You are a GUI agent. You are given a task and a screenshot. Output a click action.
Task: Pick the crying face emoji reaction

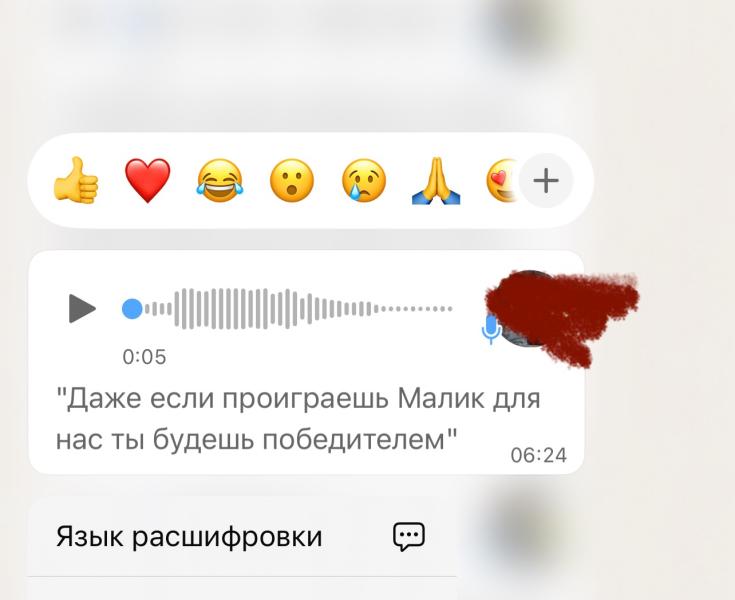(364, 180)
